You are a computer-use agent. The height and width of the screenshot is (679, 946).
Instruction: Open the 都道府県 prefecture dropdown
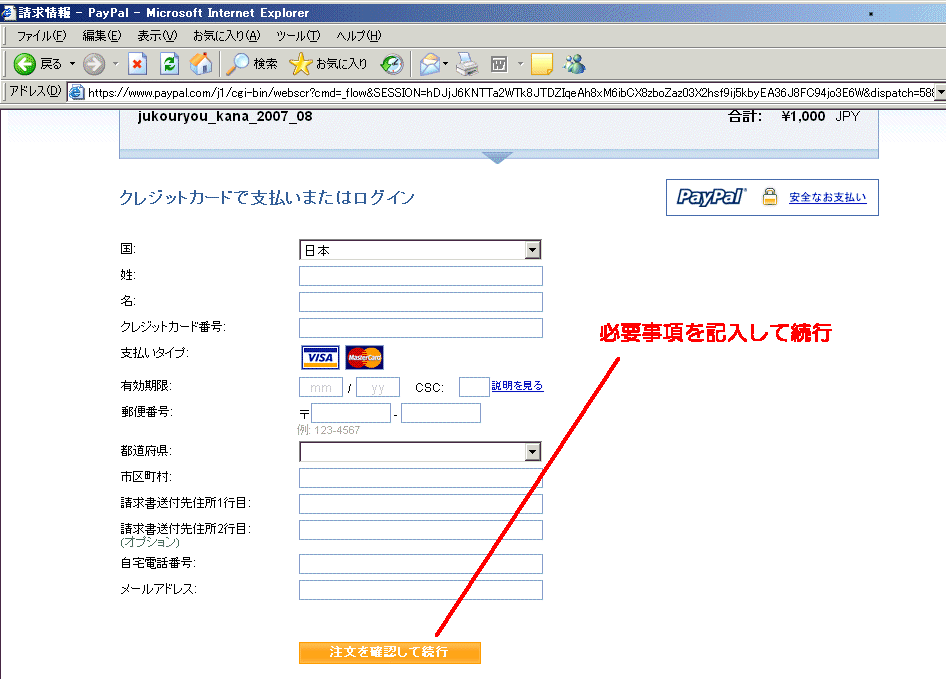point(421,451)
